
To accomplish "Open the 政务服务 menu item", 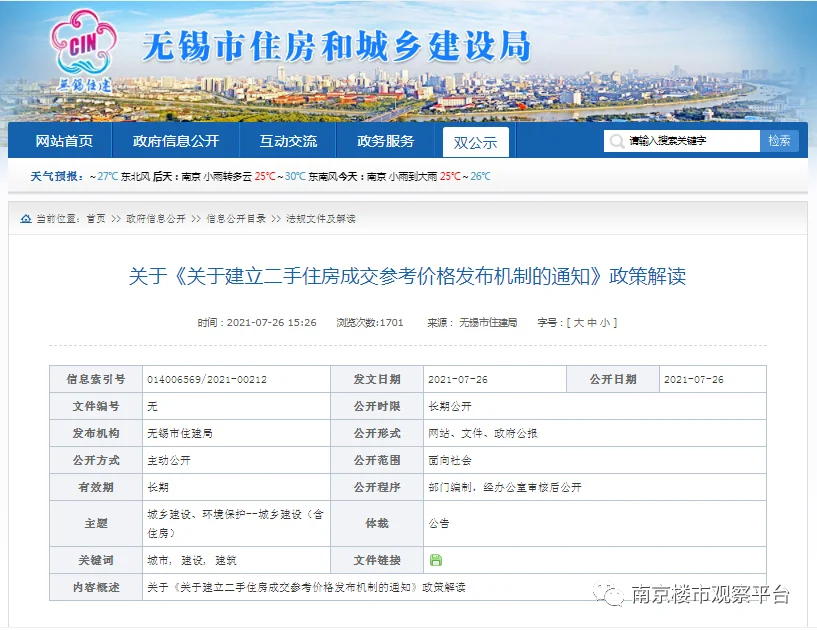I will (x=385, y=141).
